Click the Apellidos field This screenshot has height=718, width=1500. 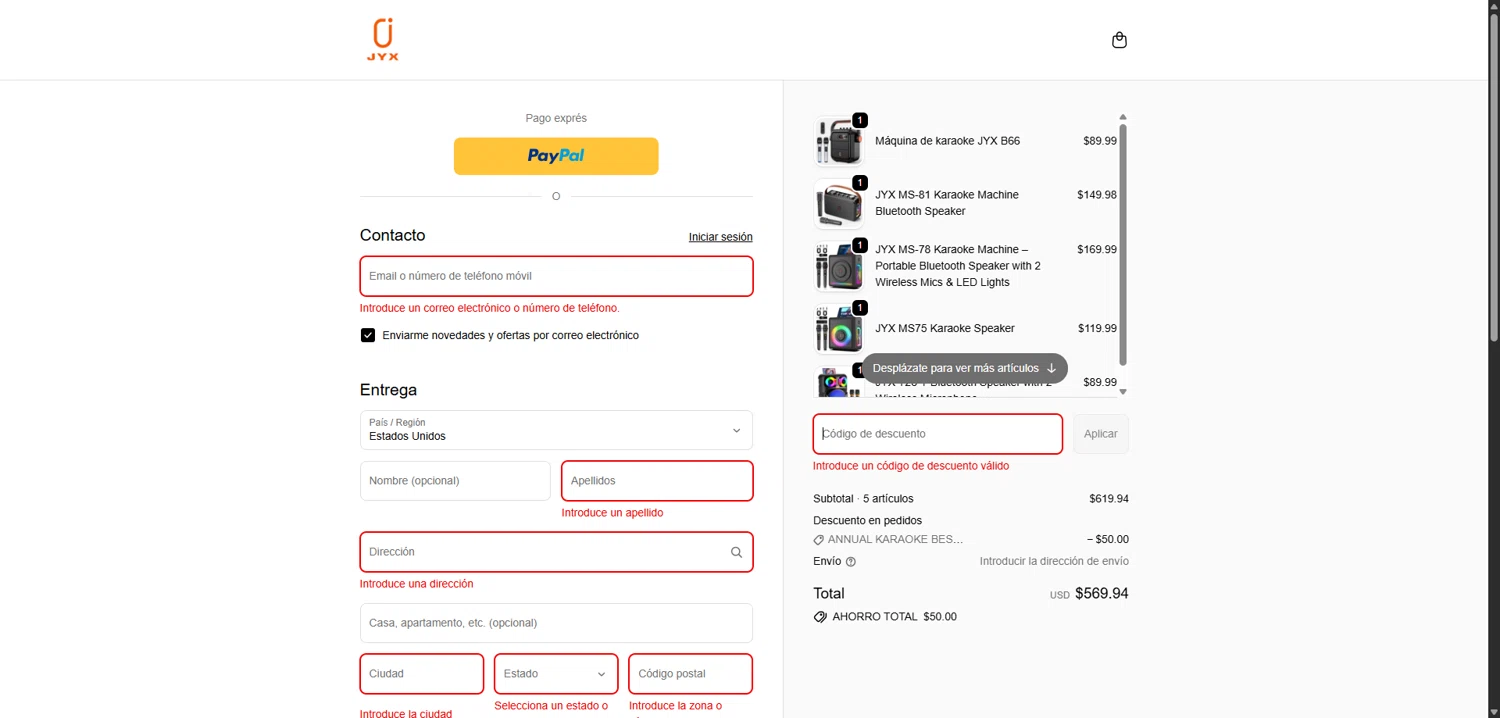coord(657,481)
